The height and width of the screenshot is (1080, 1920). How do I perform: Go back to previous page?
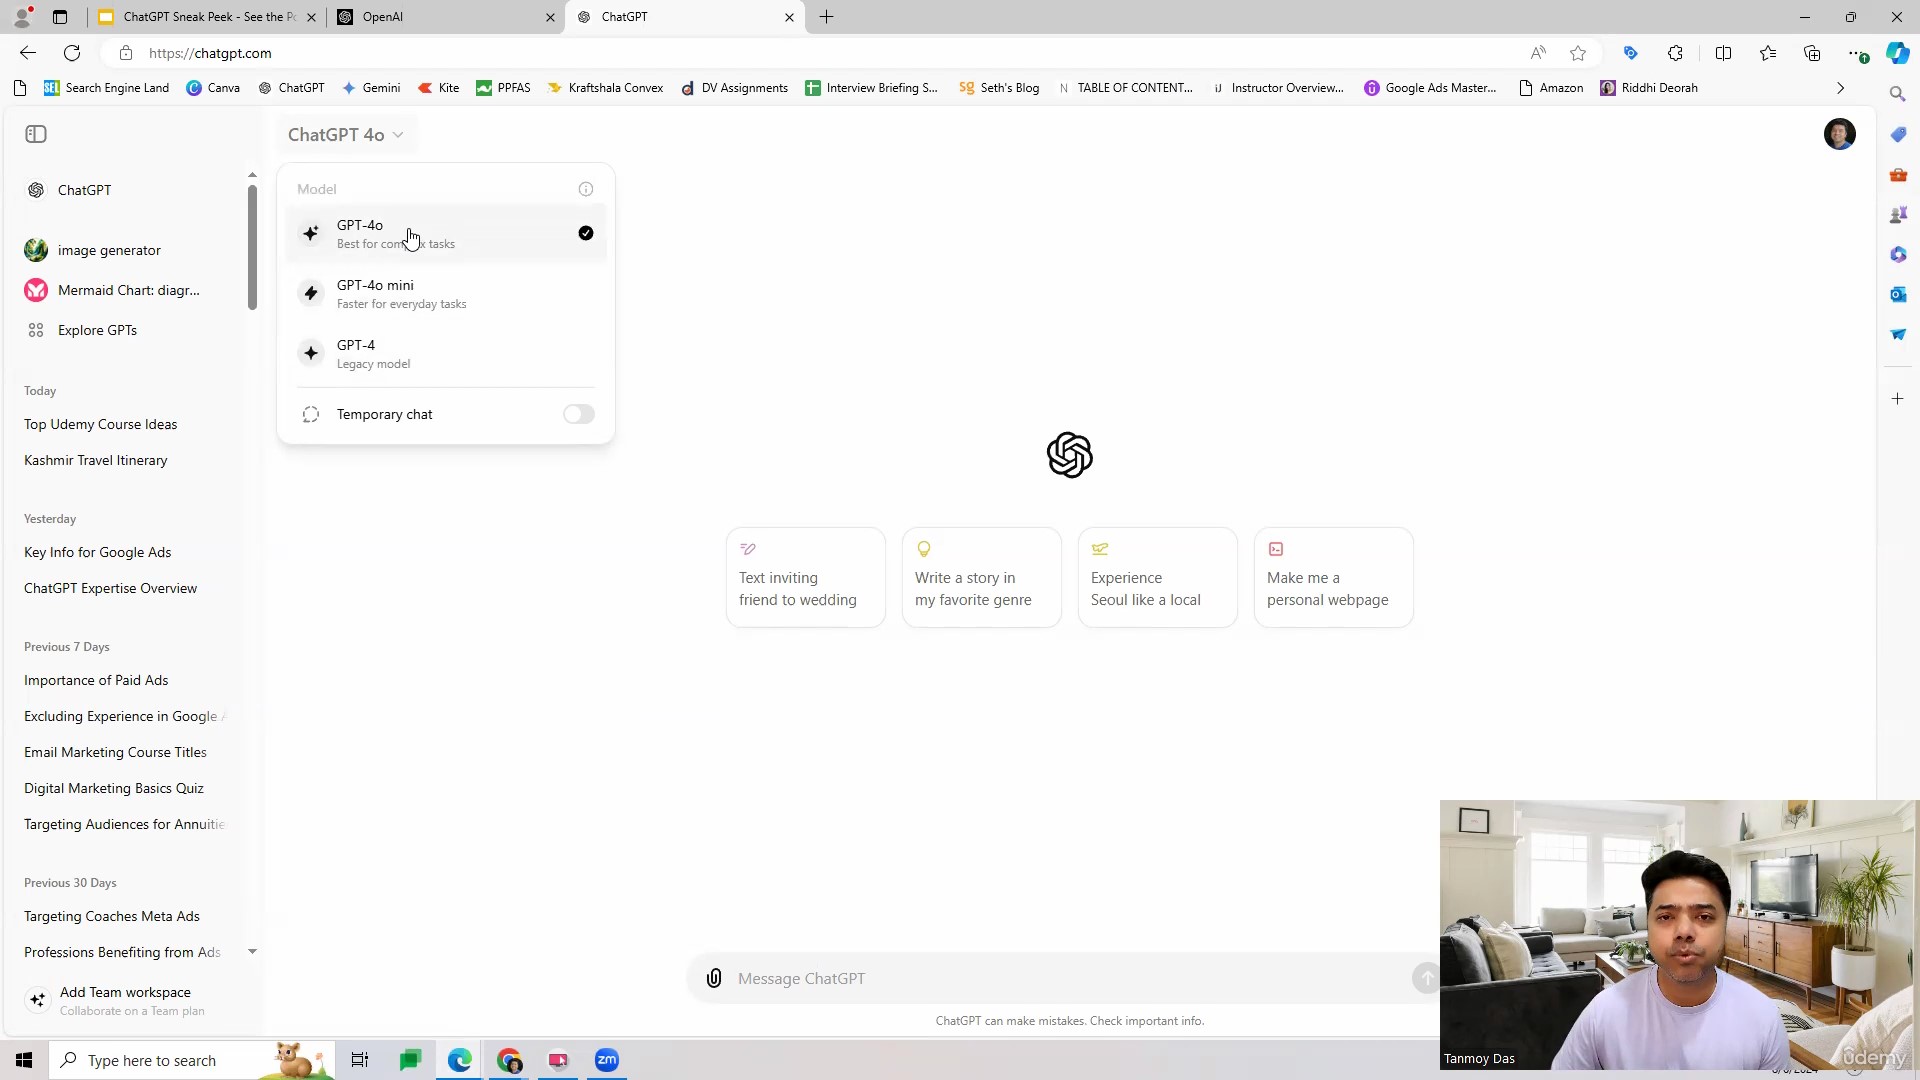28,53
